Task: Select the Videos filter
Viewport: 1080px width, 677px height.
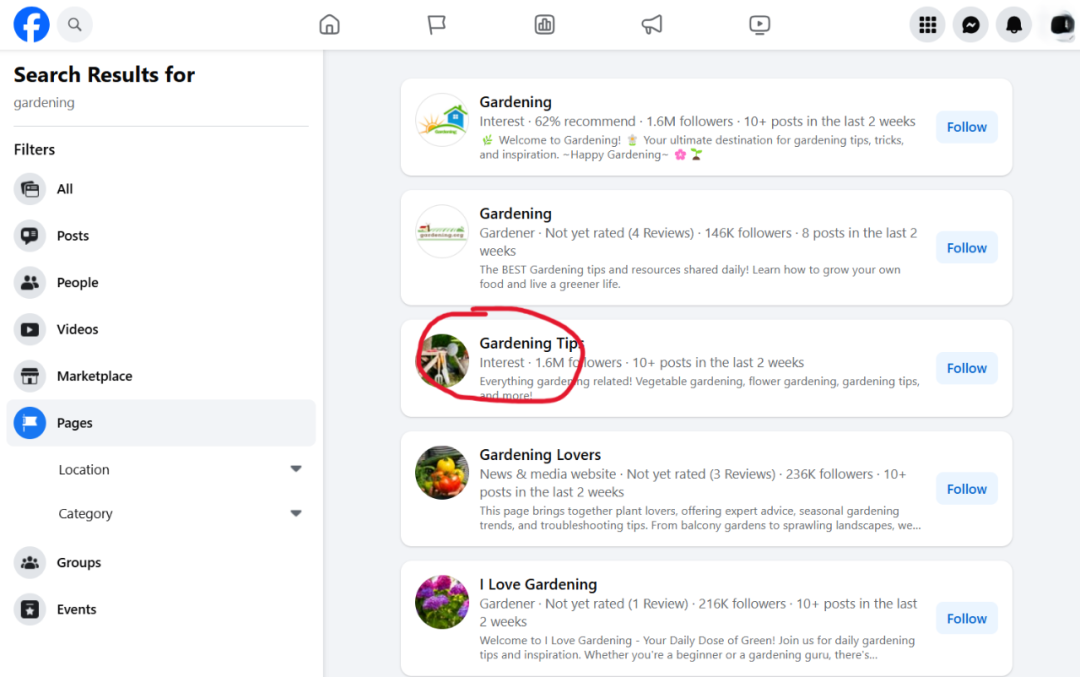Action: (77, 329)
